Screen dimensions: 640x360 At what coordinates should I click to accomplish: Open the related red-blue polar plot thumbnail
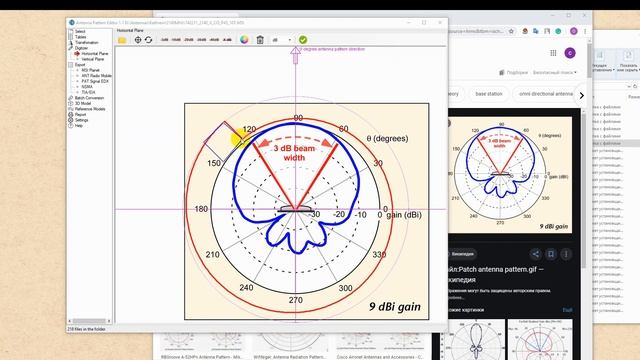tap(540, 340)
